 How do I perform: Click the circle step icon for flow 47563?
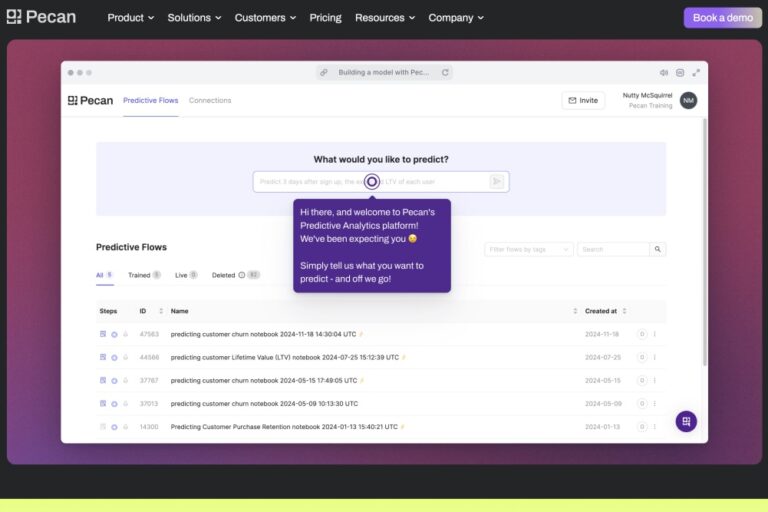114,334
